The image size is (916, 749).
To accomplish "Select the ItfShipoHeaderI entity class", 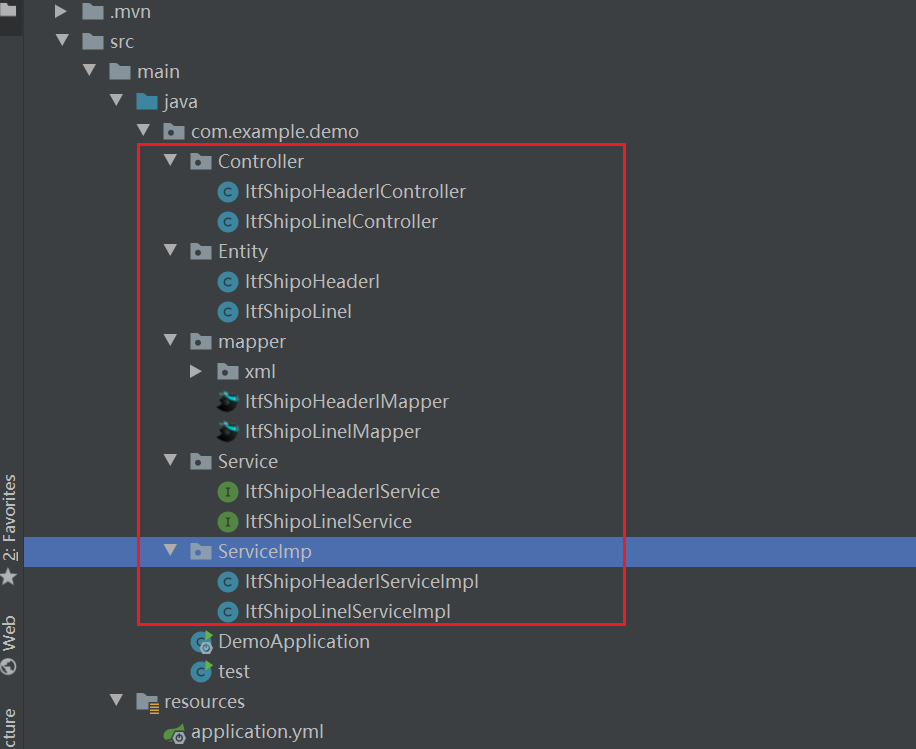I will [x=312, y=282].
